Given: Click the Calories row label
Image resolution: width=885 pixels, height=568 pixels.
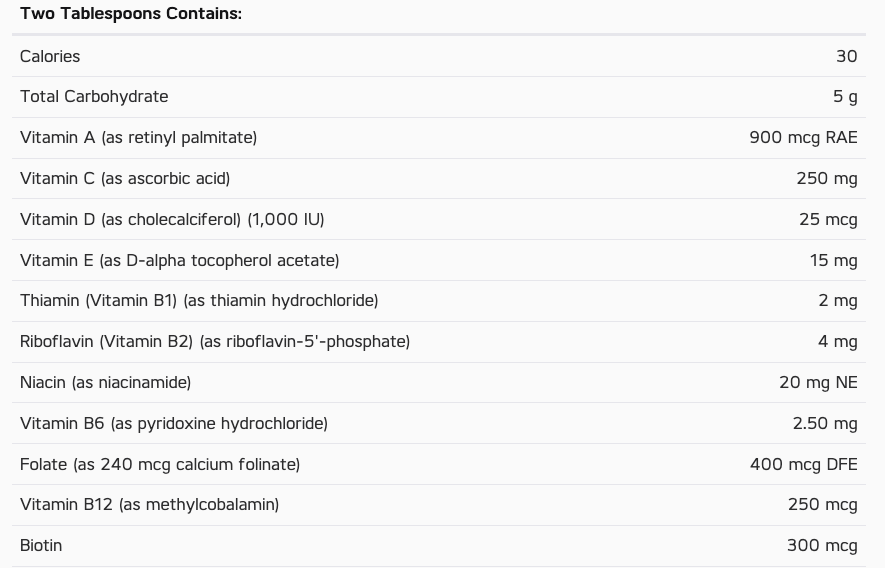Looking at the screenshot, I should click(x=50, y=56).
